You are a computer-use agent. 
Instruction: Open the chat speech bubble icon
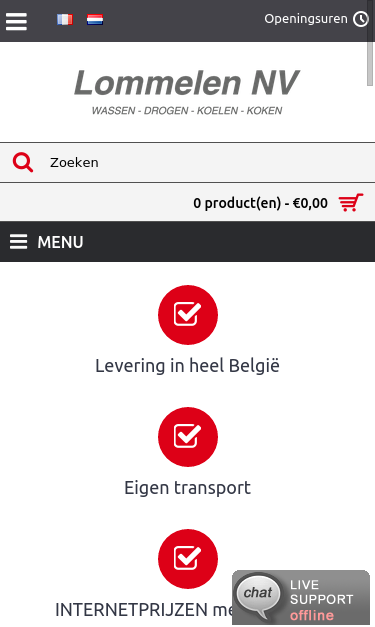point(258,595)
